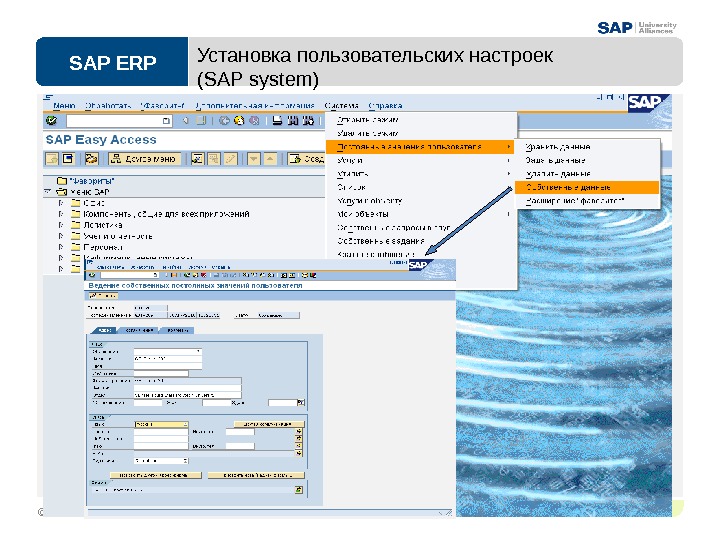Select Хранить данные in the submenu
This screenshot has width=720, height=540.
558,147
